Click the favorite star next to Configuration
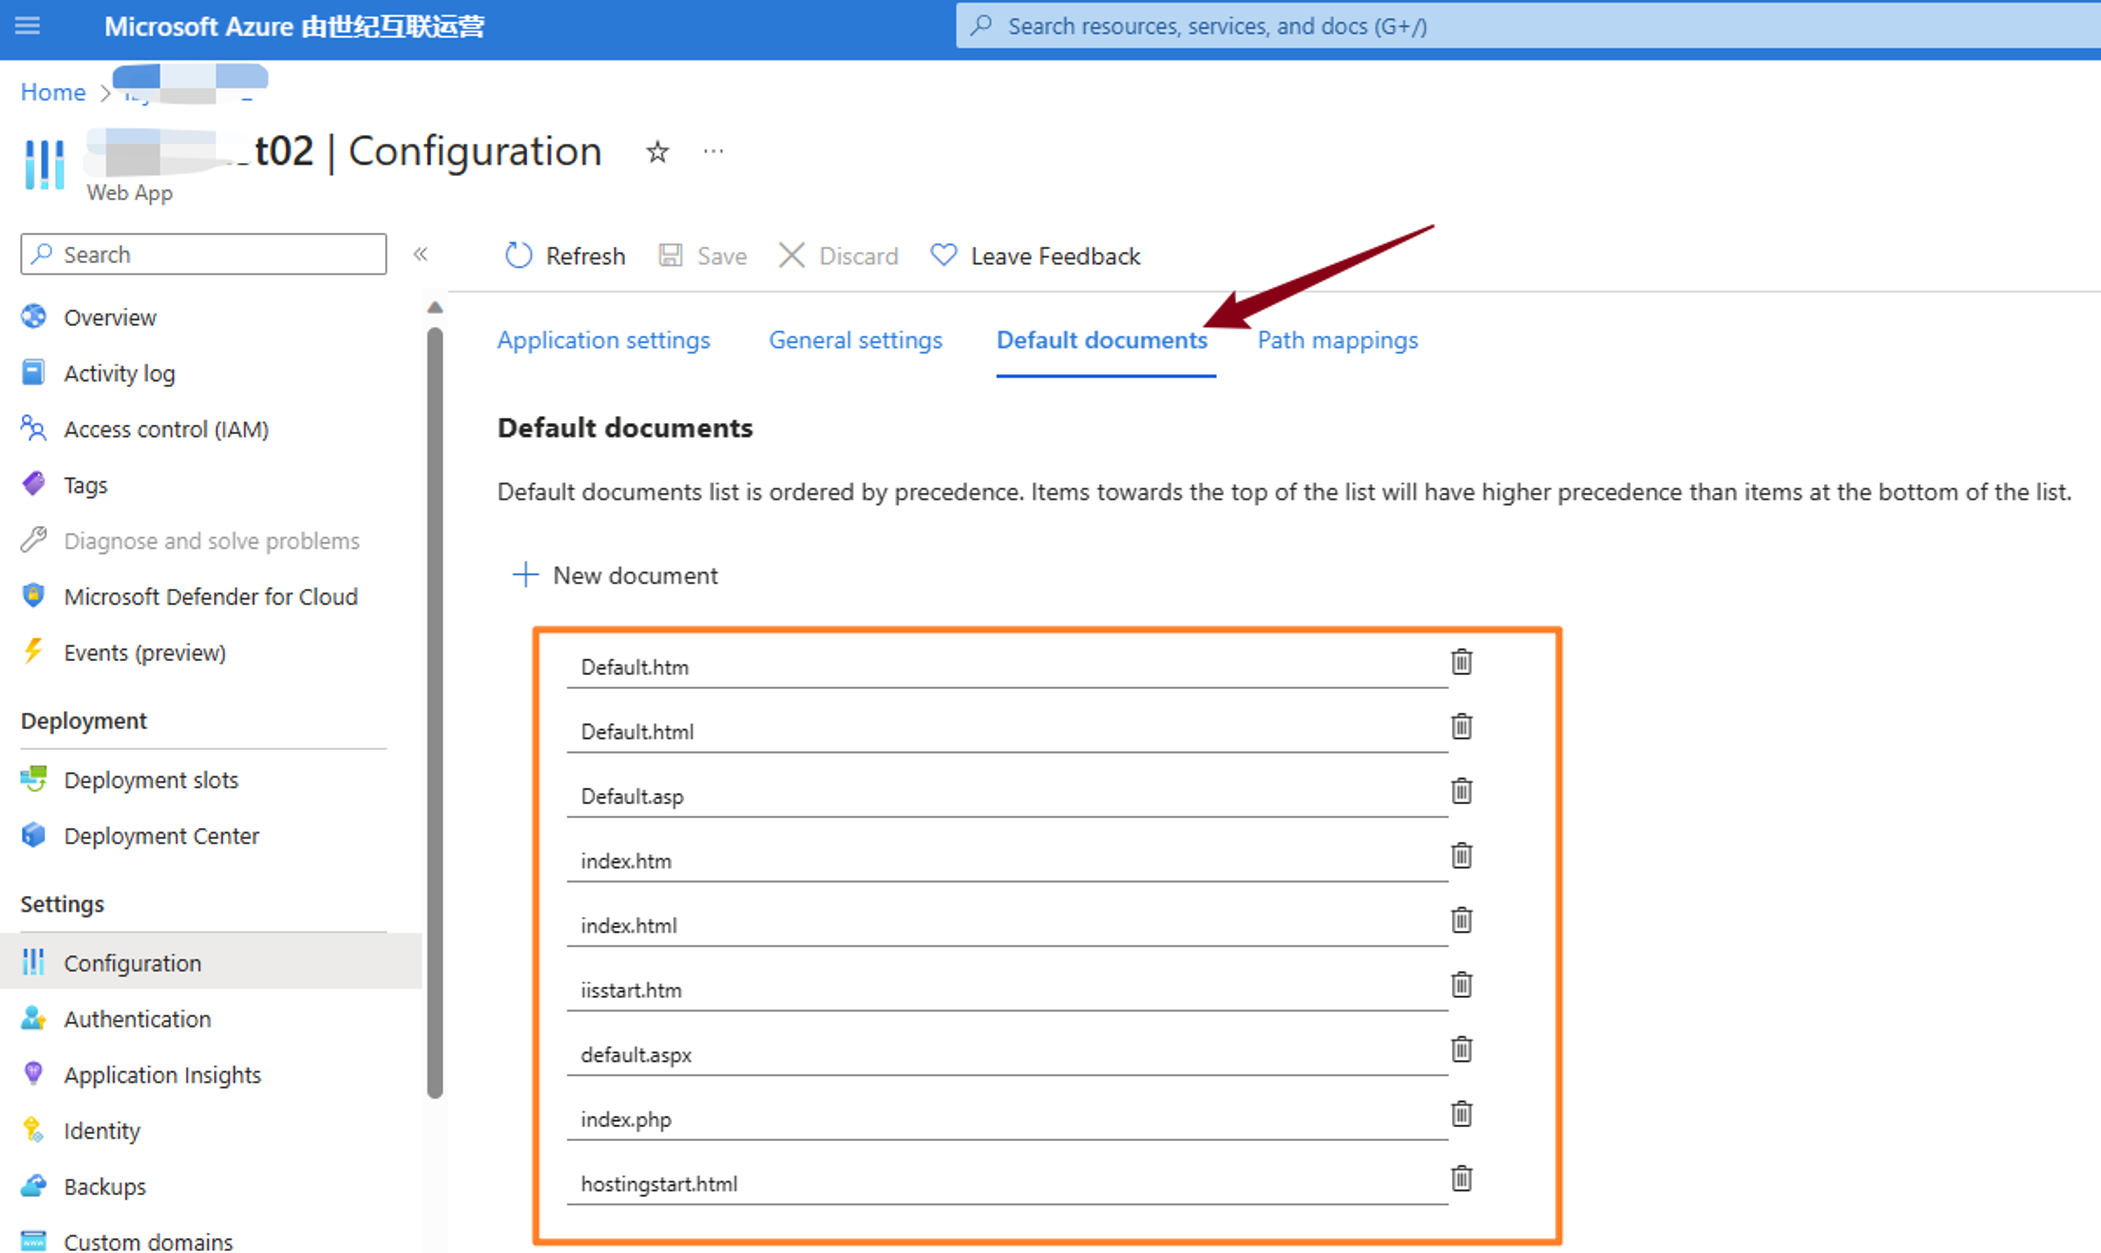The height and width of the screenshot is (1253, 2101). click(657, 152)
